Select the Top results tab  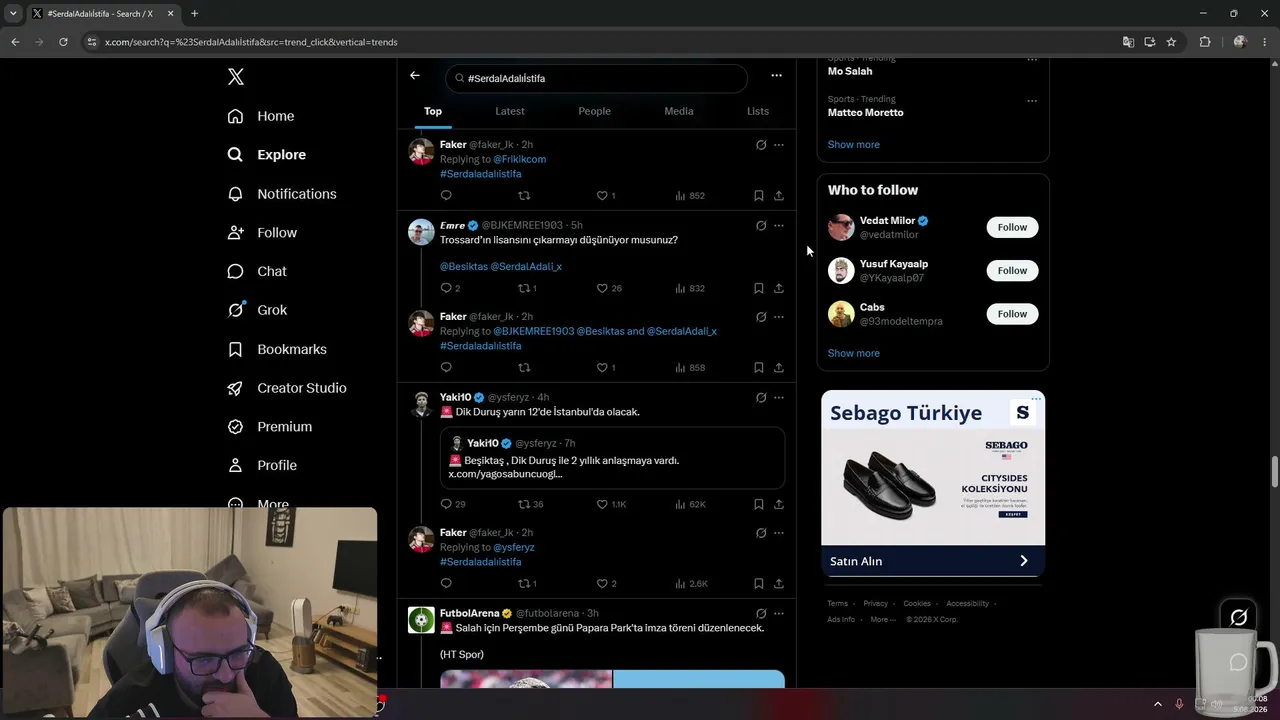[433, 111]
